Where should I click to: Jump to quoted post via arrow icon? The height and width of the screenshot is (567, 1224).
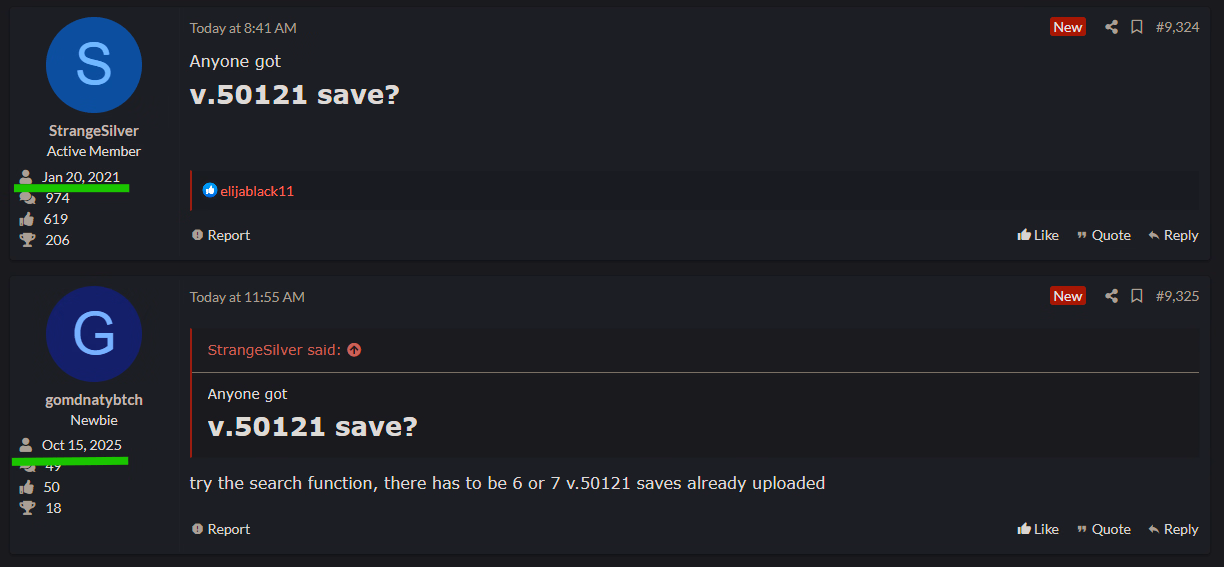click(x=354, y=350)
